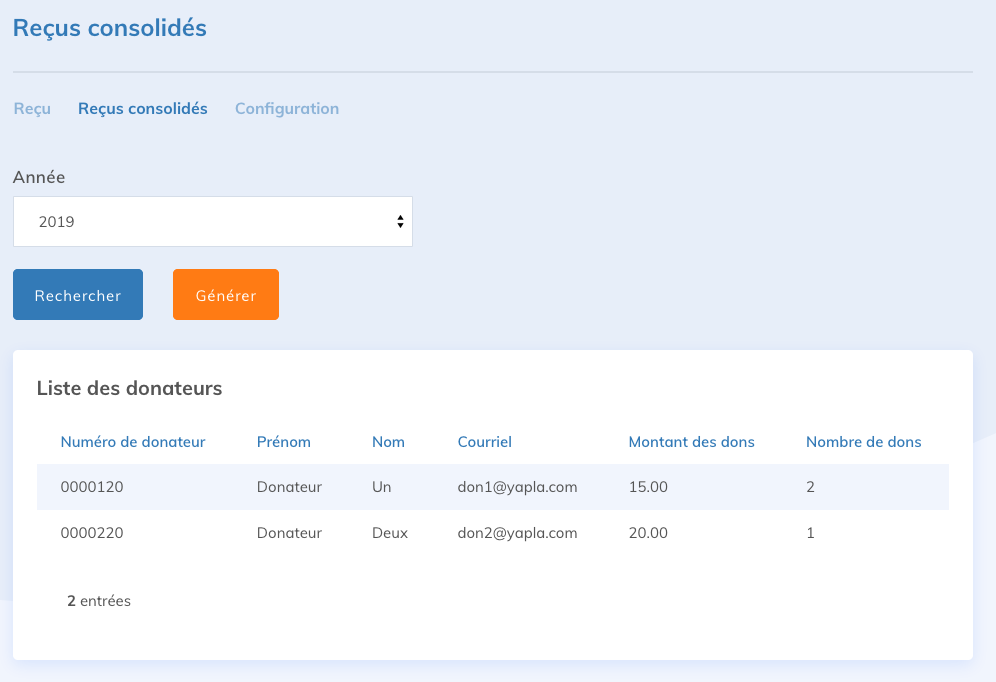This screenshot has width=996, height=682.
Task: Click the Liste des donateurs heading
Action: (x=129, y=388)
